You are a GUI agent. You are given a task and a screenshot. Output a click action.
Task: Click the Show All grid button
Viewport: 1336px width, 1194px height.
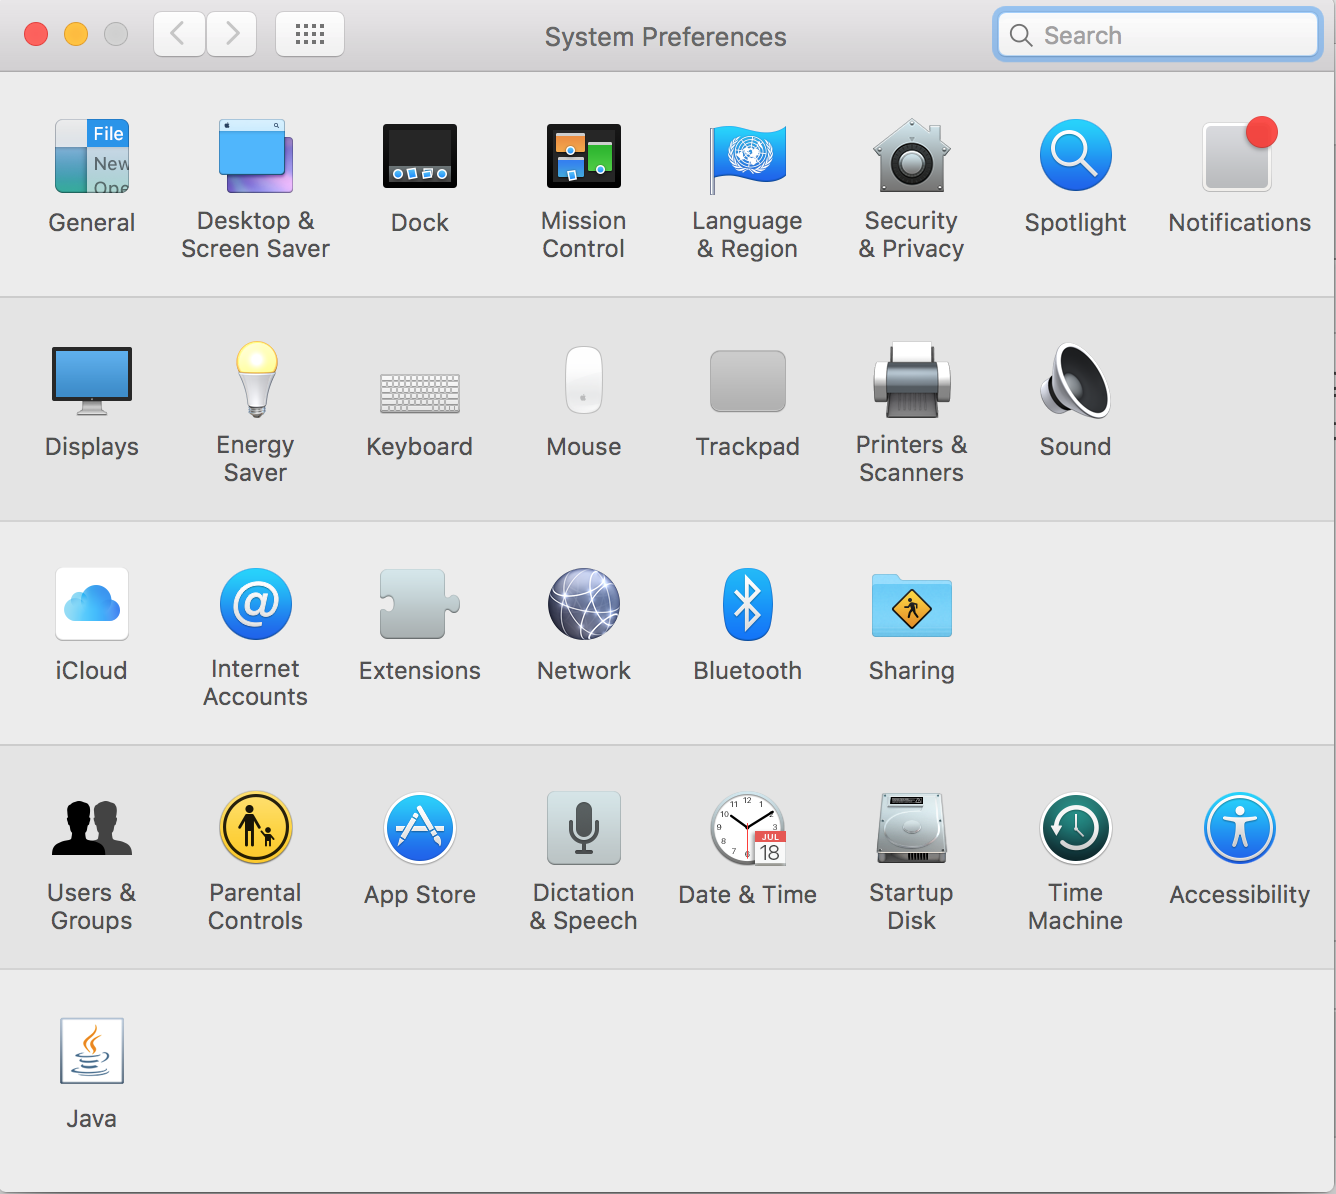pos(310,34)
